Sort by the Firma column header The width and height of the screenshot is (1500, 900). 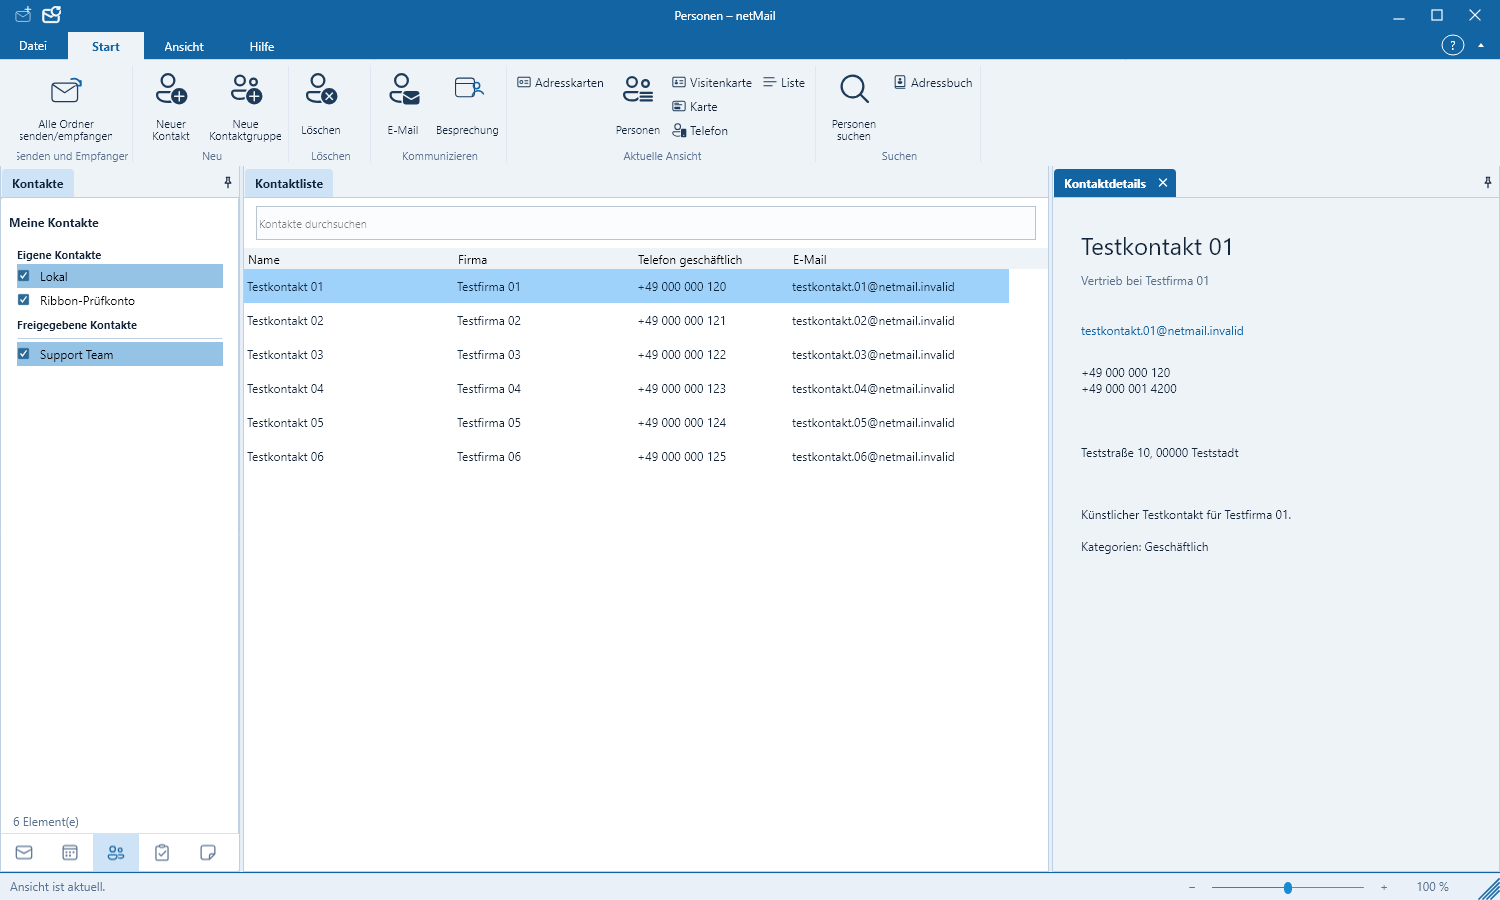pos(472,260)
